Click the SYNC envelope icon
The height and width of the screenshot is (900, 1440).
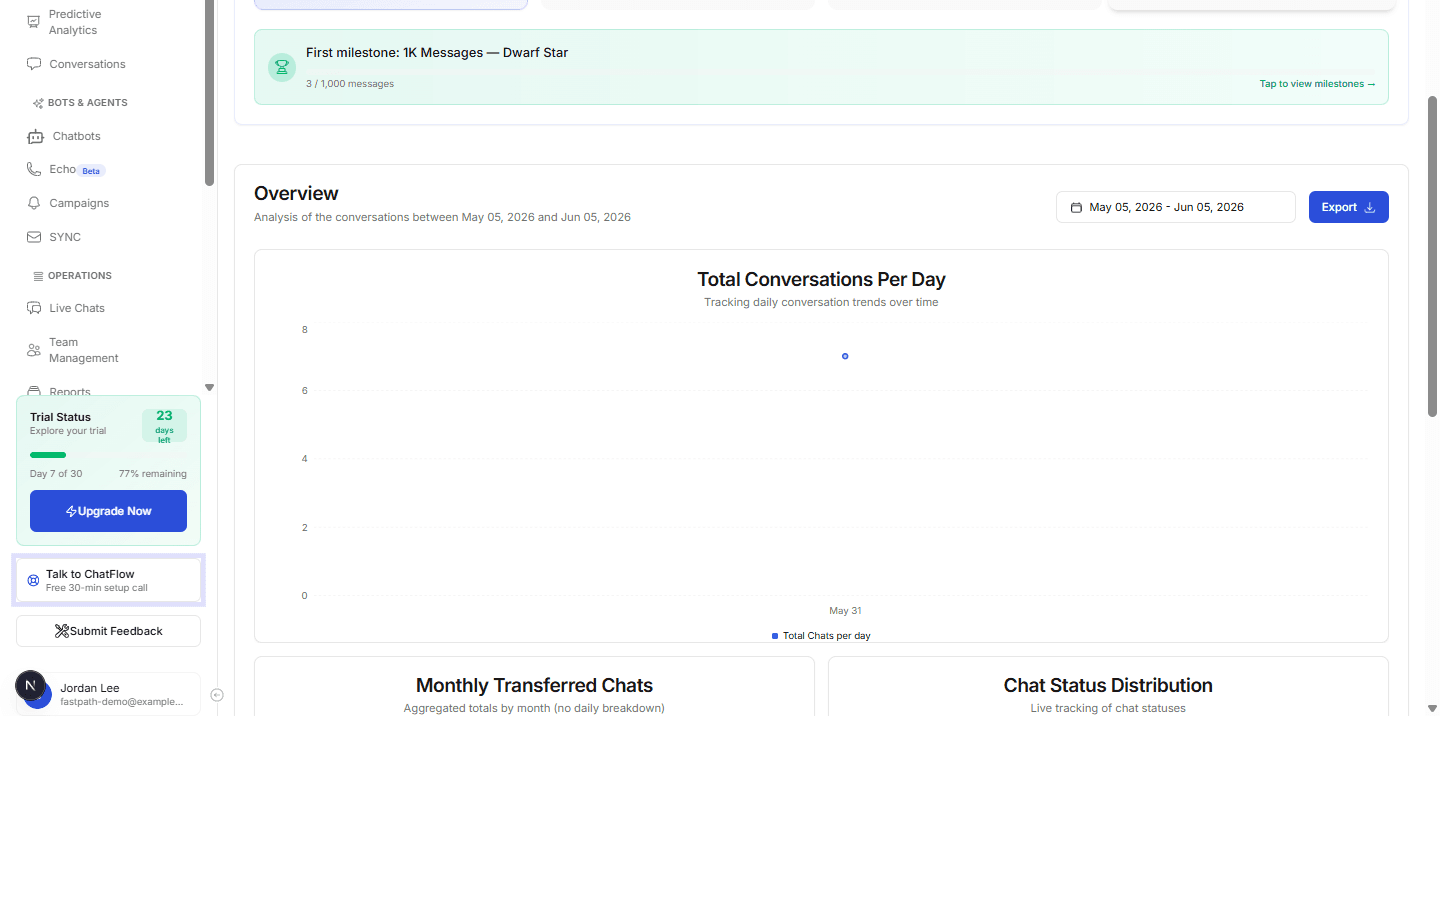(x=34, y=237)
